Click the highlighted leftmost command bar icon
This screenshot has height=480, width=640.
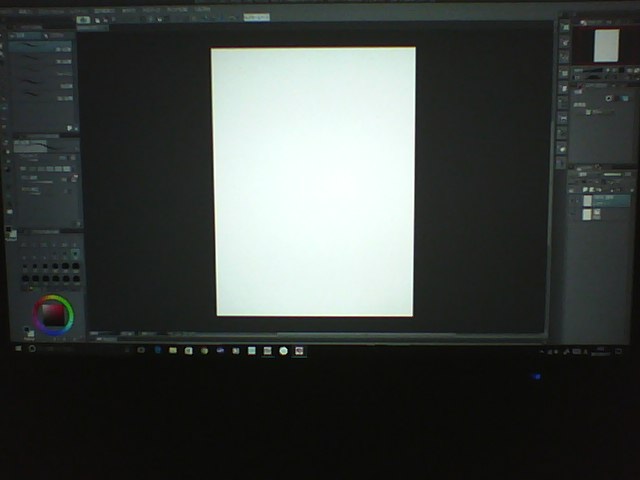pyautogui.click(x=84, y=19)
